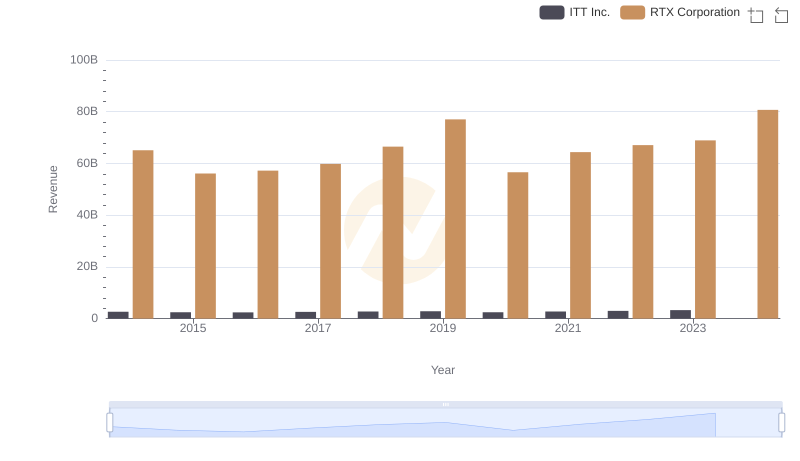Screen dimensions: 800x461
Task: Click the 100B y-axis label
Action: 84,60
